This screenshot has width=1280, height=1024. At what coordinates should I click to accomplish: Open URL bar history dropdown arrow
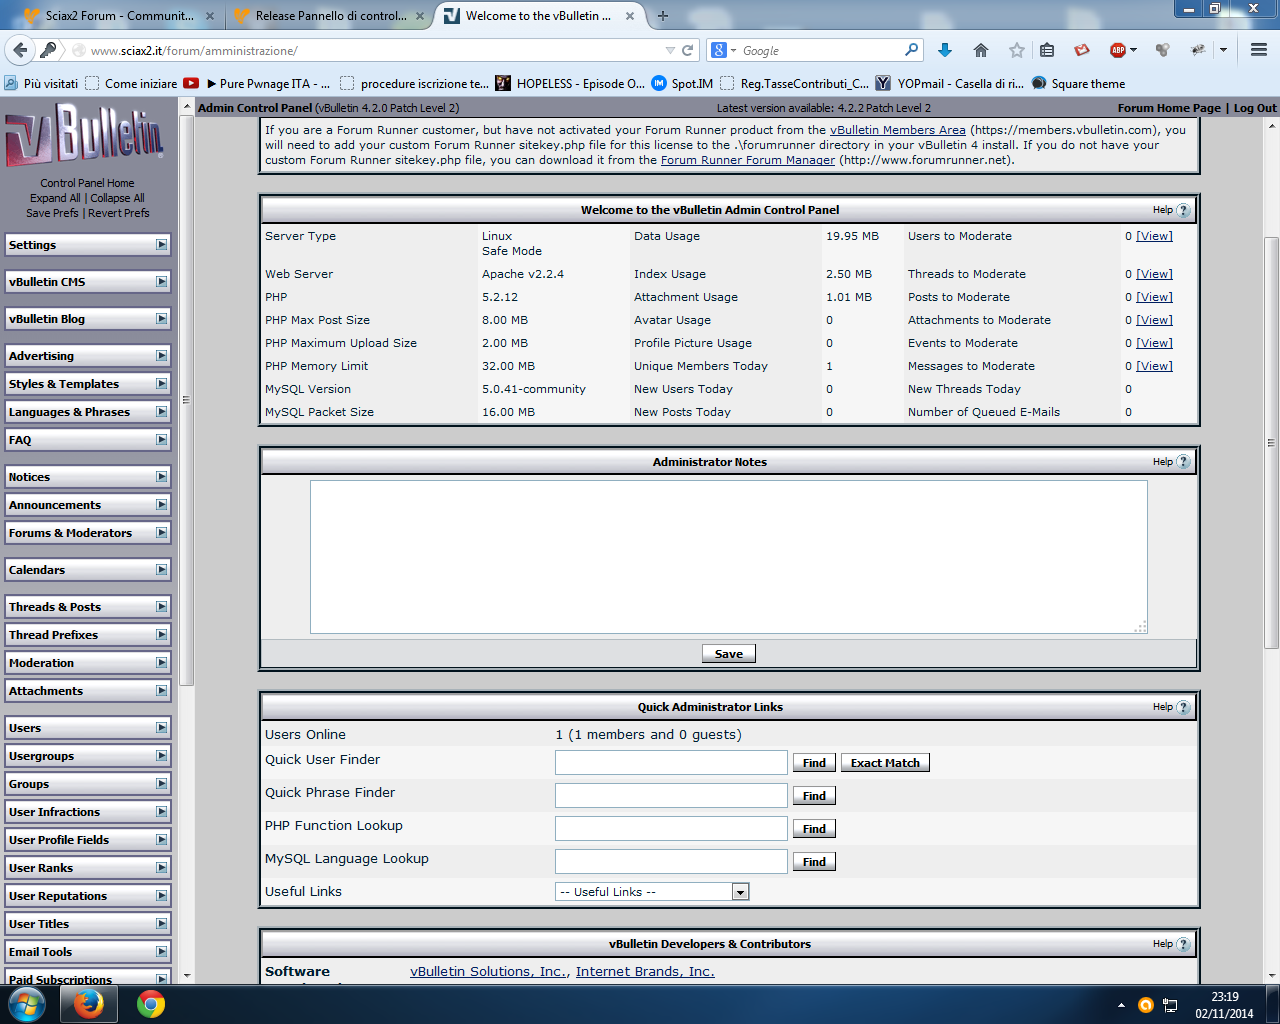(x=670, y=50)
